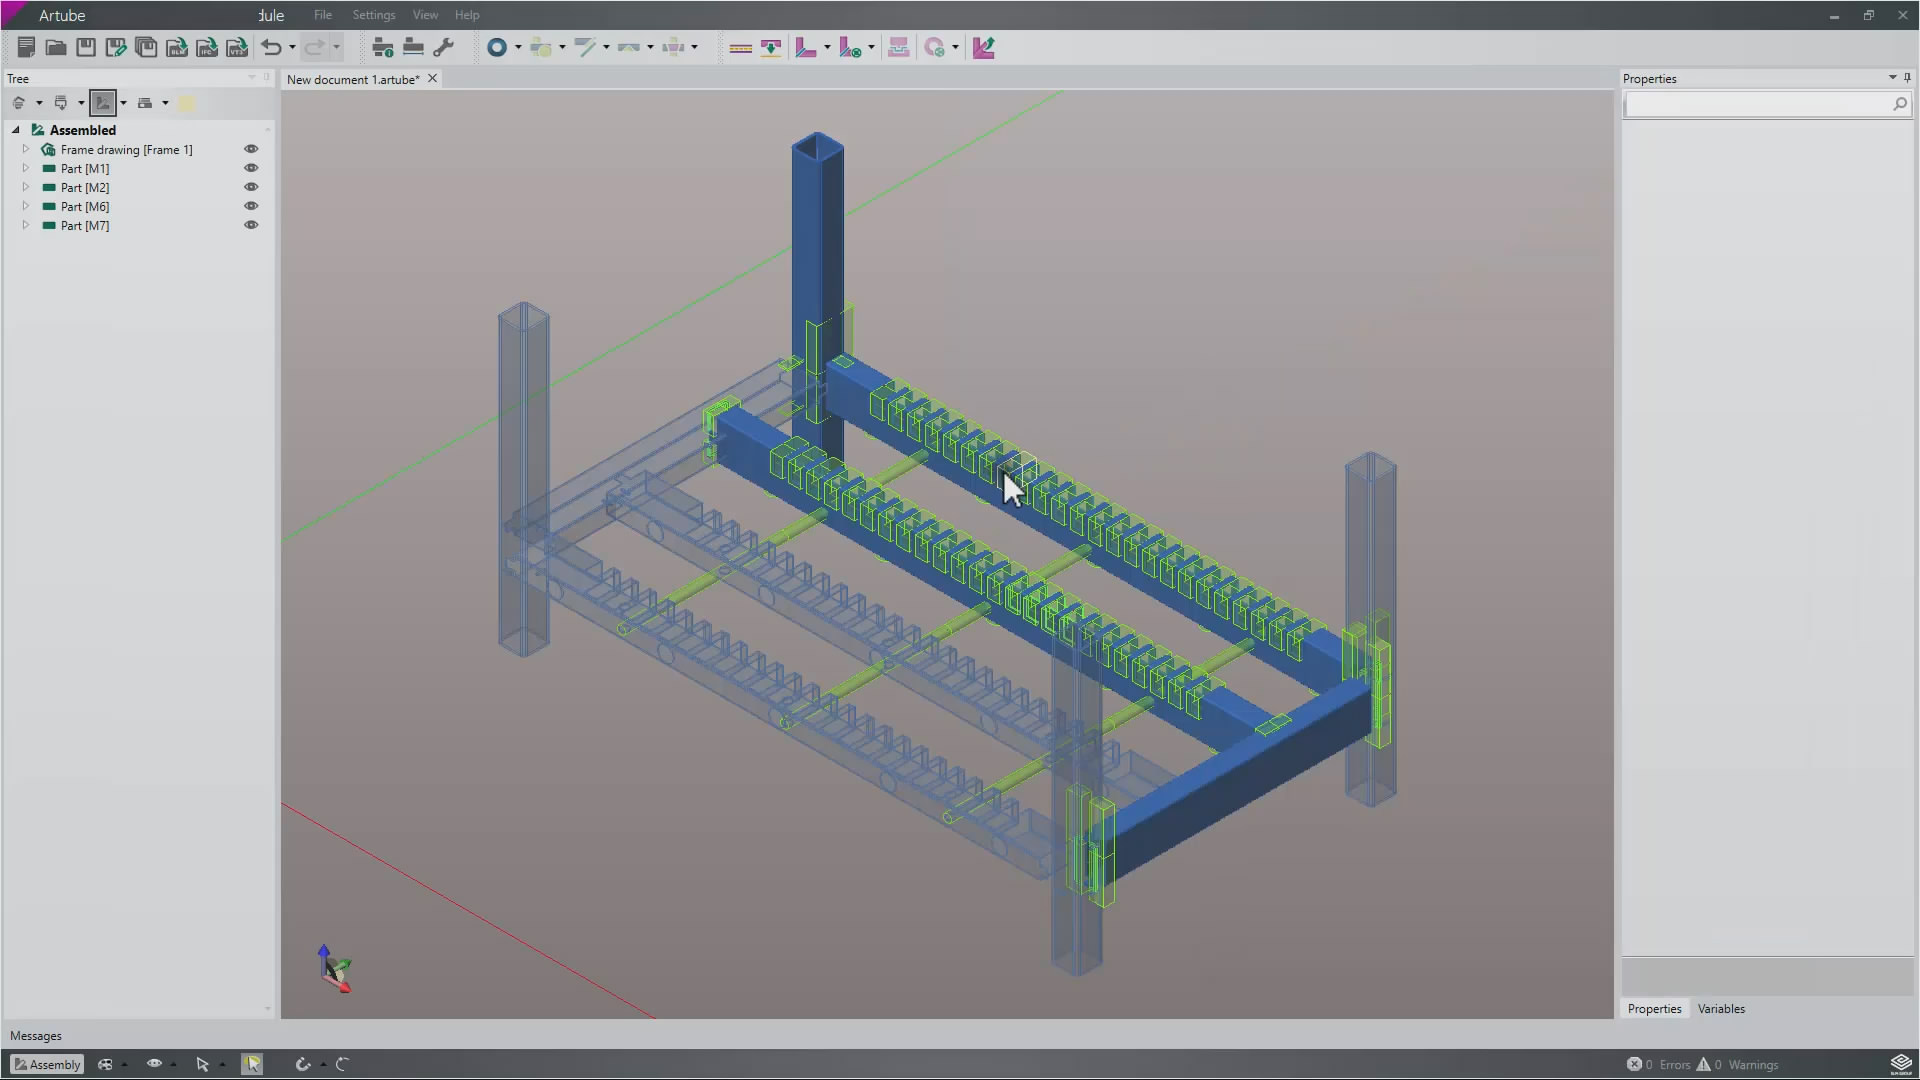Switch to the Variables tab
Image resolution: width=1920 pixels, height=1080 pixels.
coord(1721,1009)
